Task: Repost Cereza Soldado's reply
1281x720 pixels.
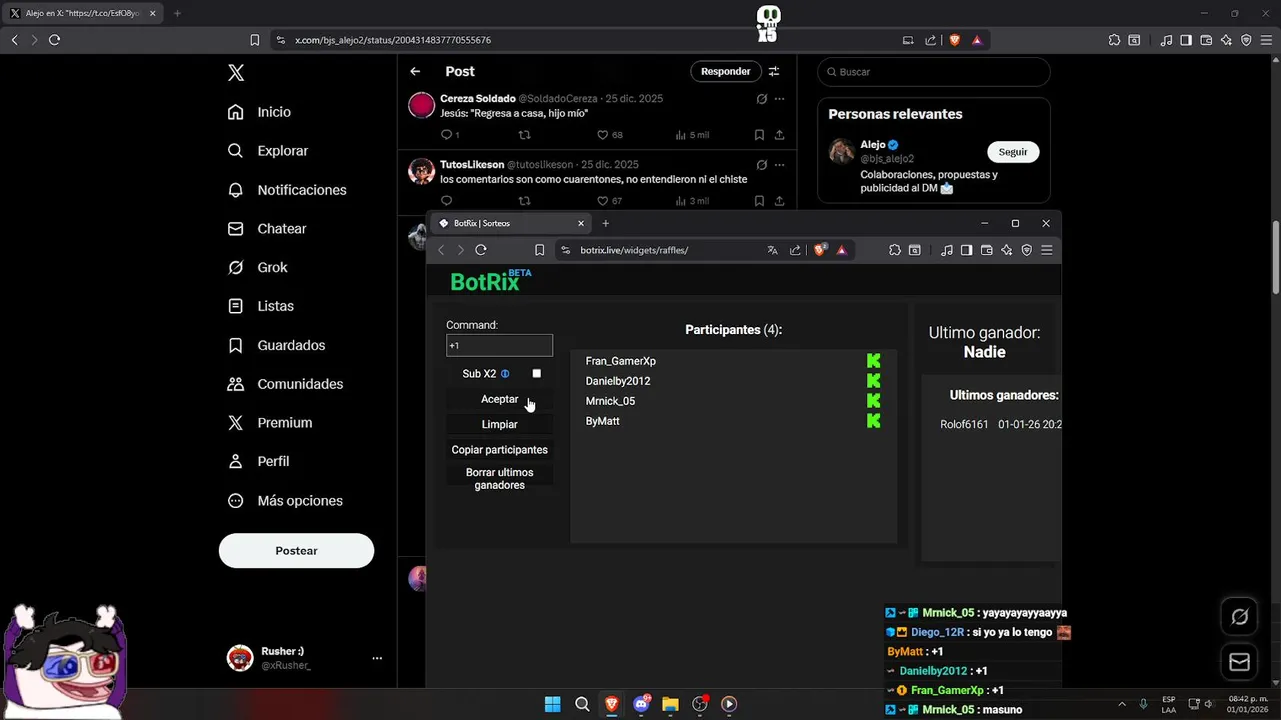Action: [524, 135]
